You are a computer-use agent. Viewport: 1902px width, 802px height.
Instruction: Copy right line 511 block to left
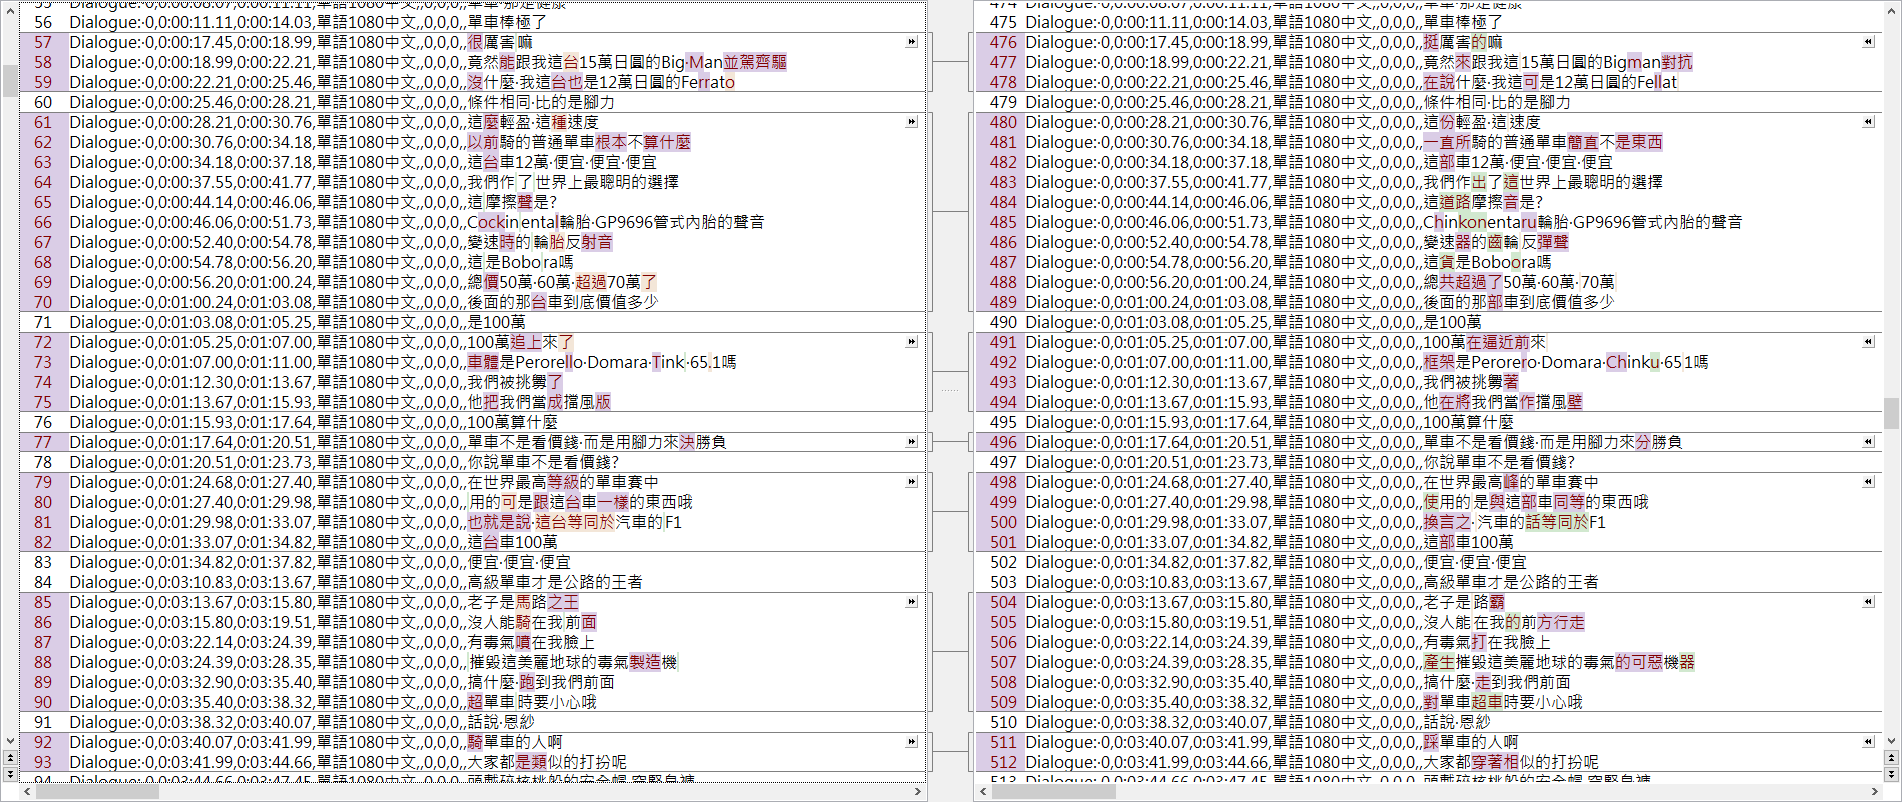pyautogui.click(x=1868, y=742)
